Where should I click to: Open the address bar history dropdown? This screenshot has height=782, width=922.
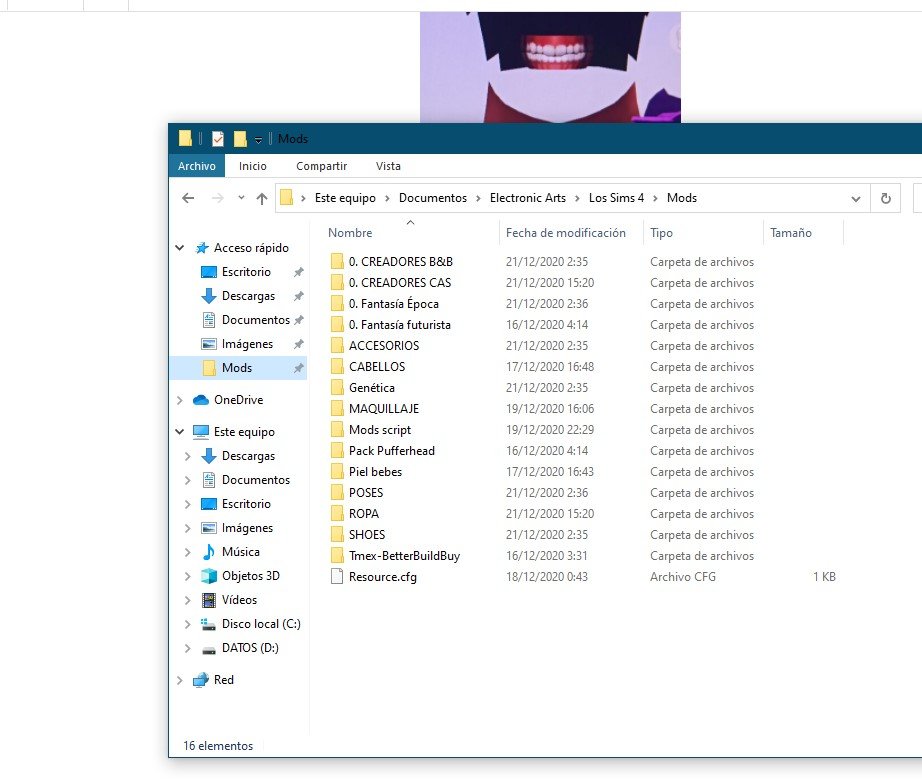855,198
